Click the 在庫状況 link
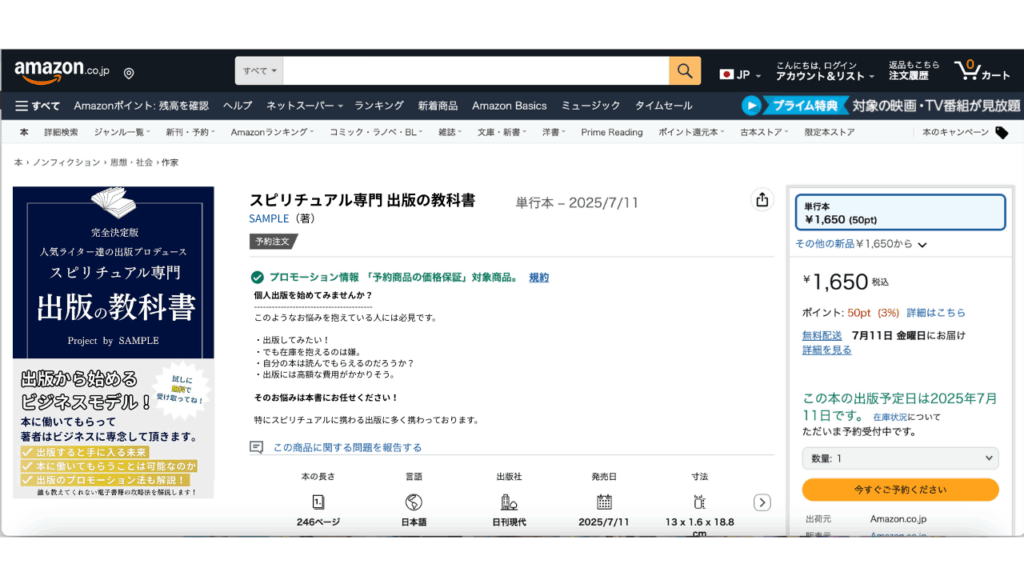Screen dimensions: 1024x576 click(889, 417)
